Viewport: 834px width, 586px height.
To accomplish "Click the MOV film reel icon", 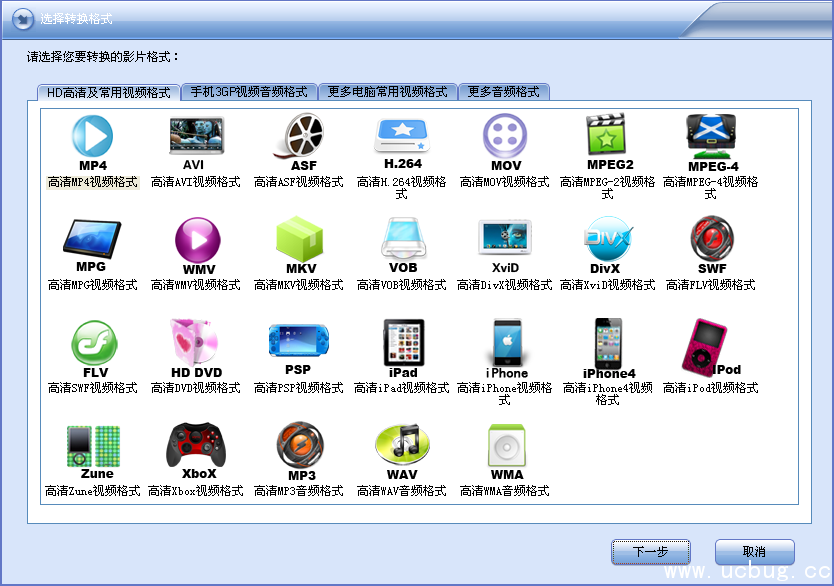I will coord(505,134).
